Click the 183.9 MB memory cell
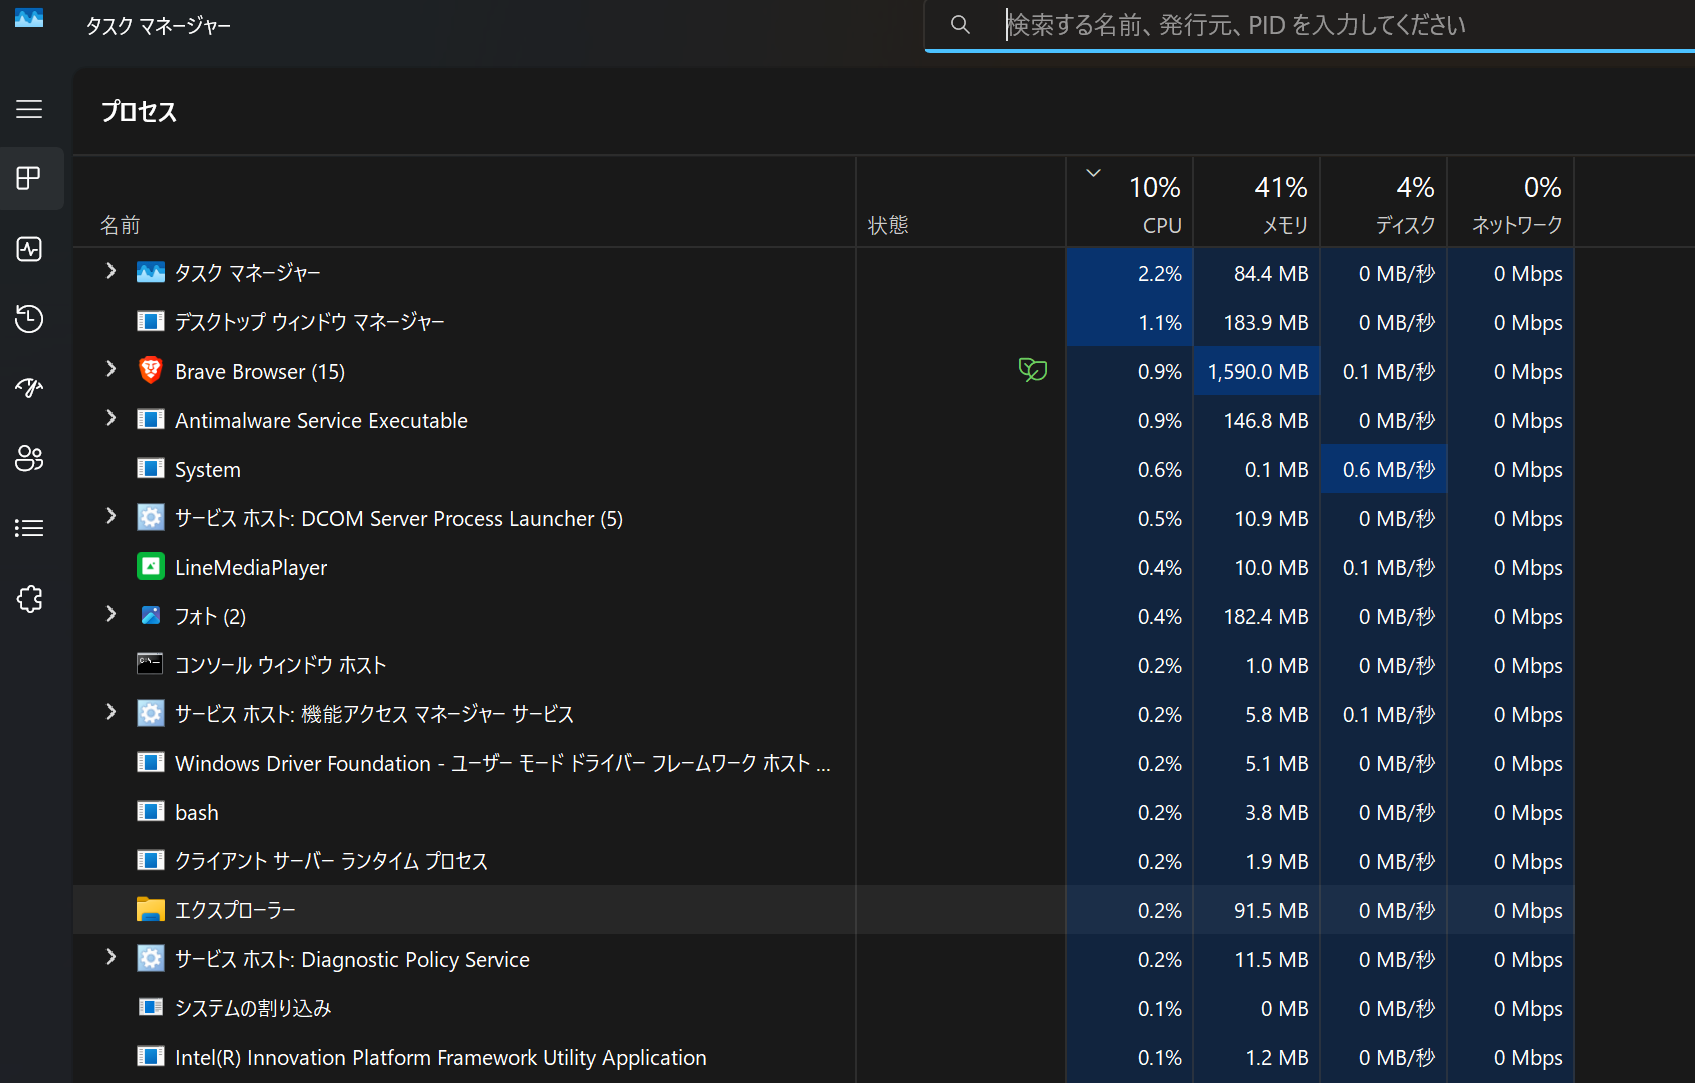The image size is (1695, 1083). (x=1257, y=322)
